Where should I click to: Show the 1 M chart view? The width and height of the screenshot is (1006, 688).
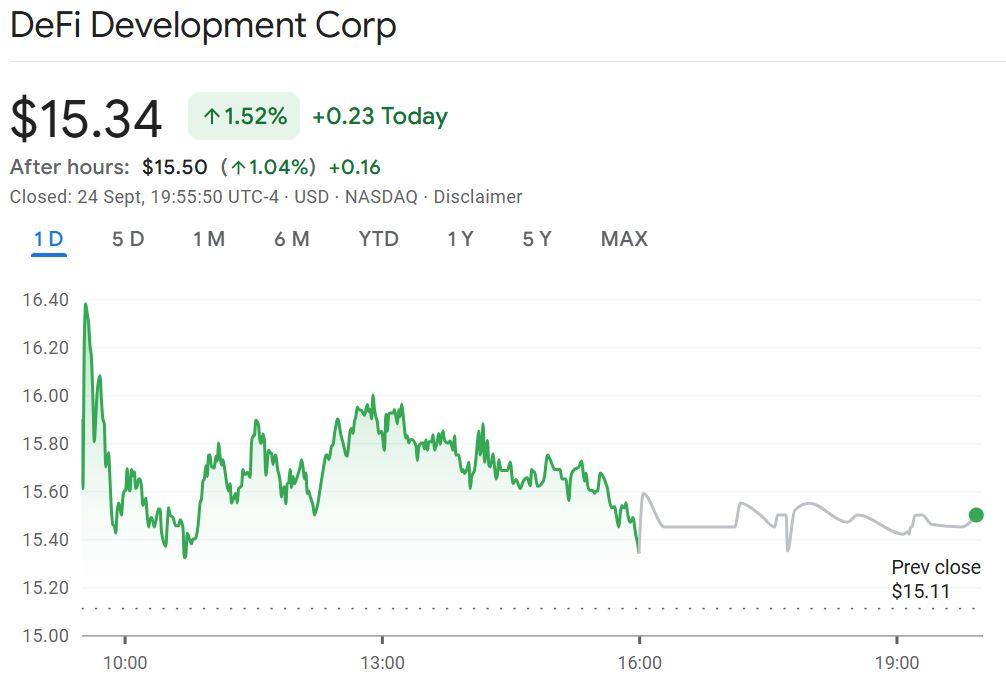[x=209, y=239]
